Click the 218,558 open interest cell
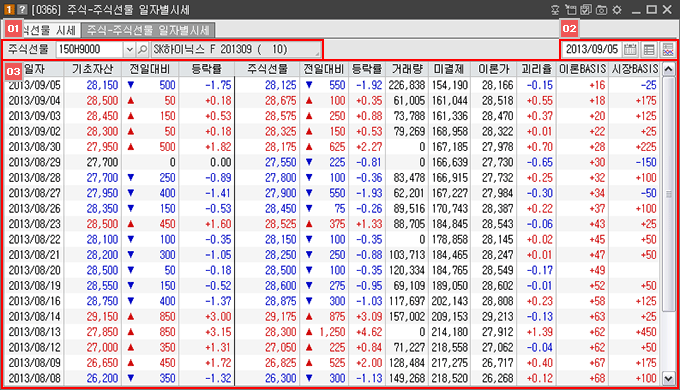The image size is (680, 390). point(449,347)
